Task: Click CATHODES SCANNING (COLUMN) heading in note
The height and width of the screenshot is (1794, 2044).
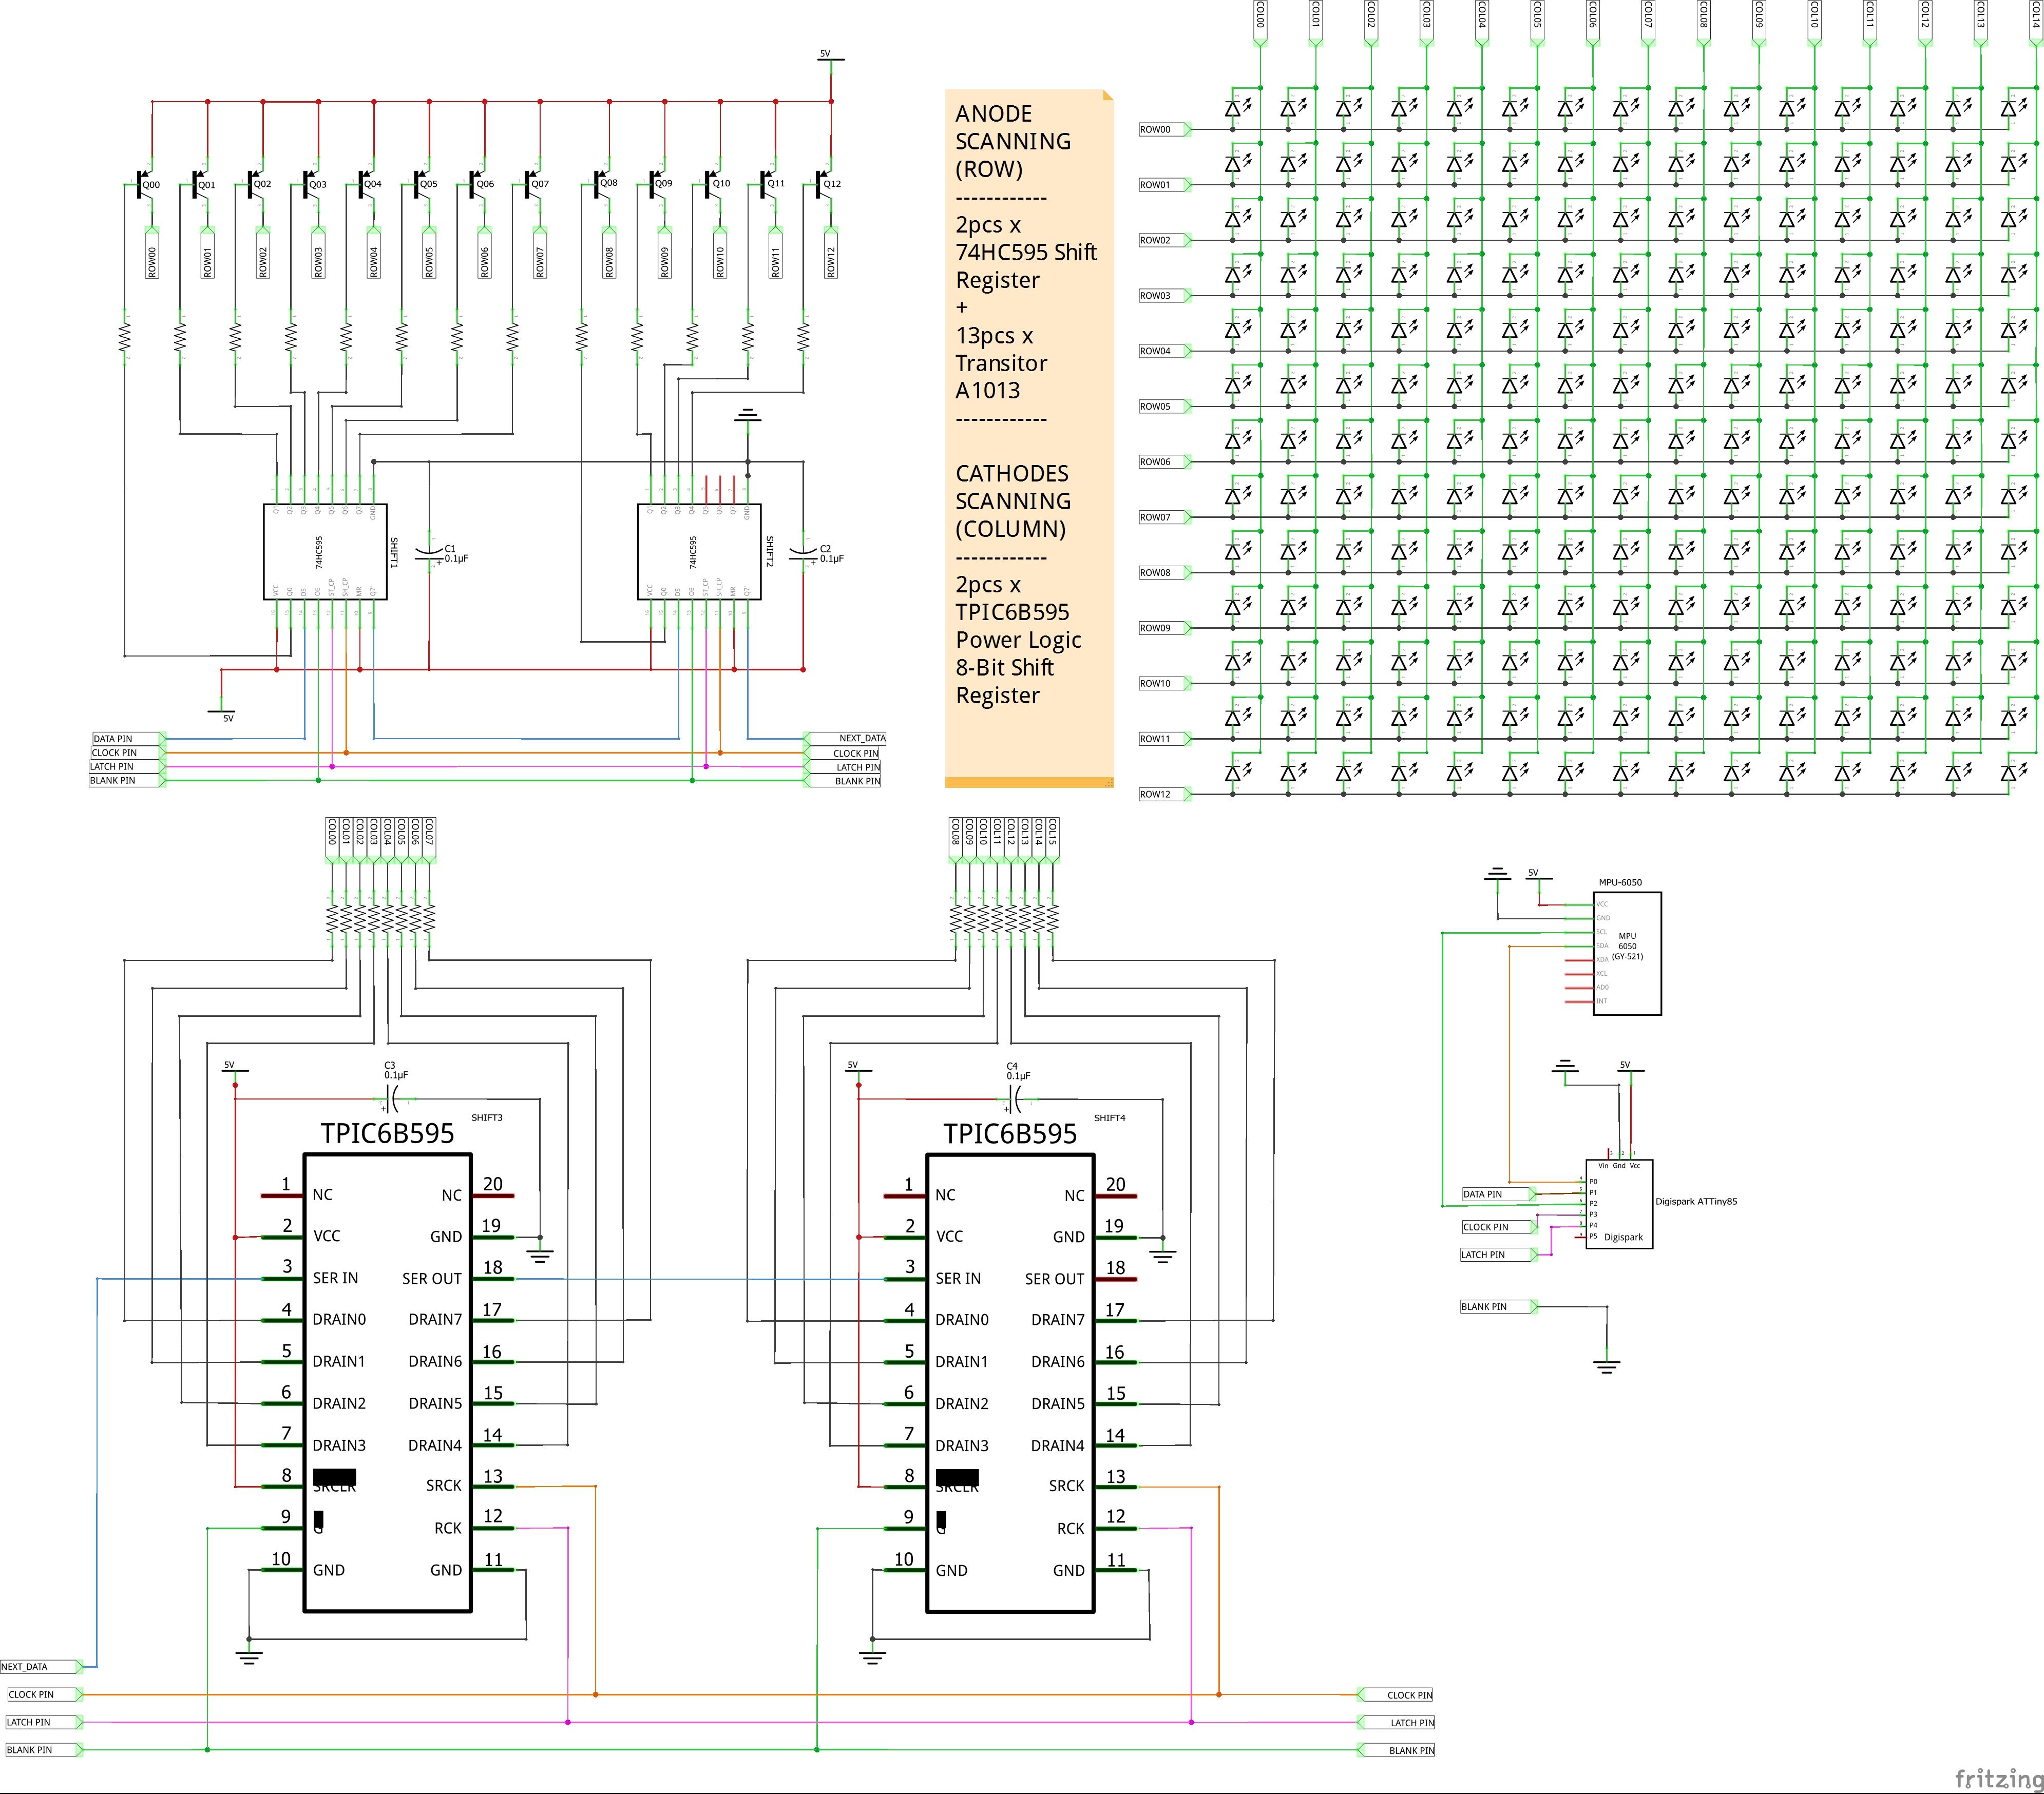Action: pyautogui.click(x=1013, y=501)
